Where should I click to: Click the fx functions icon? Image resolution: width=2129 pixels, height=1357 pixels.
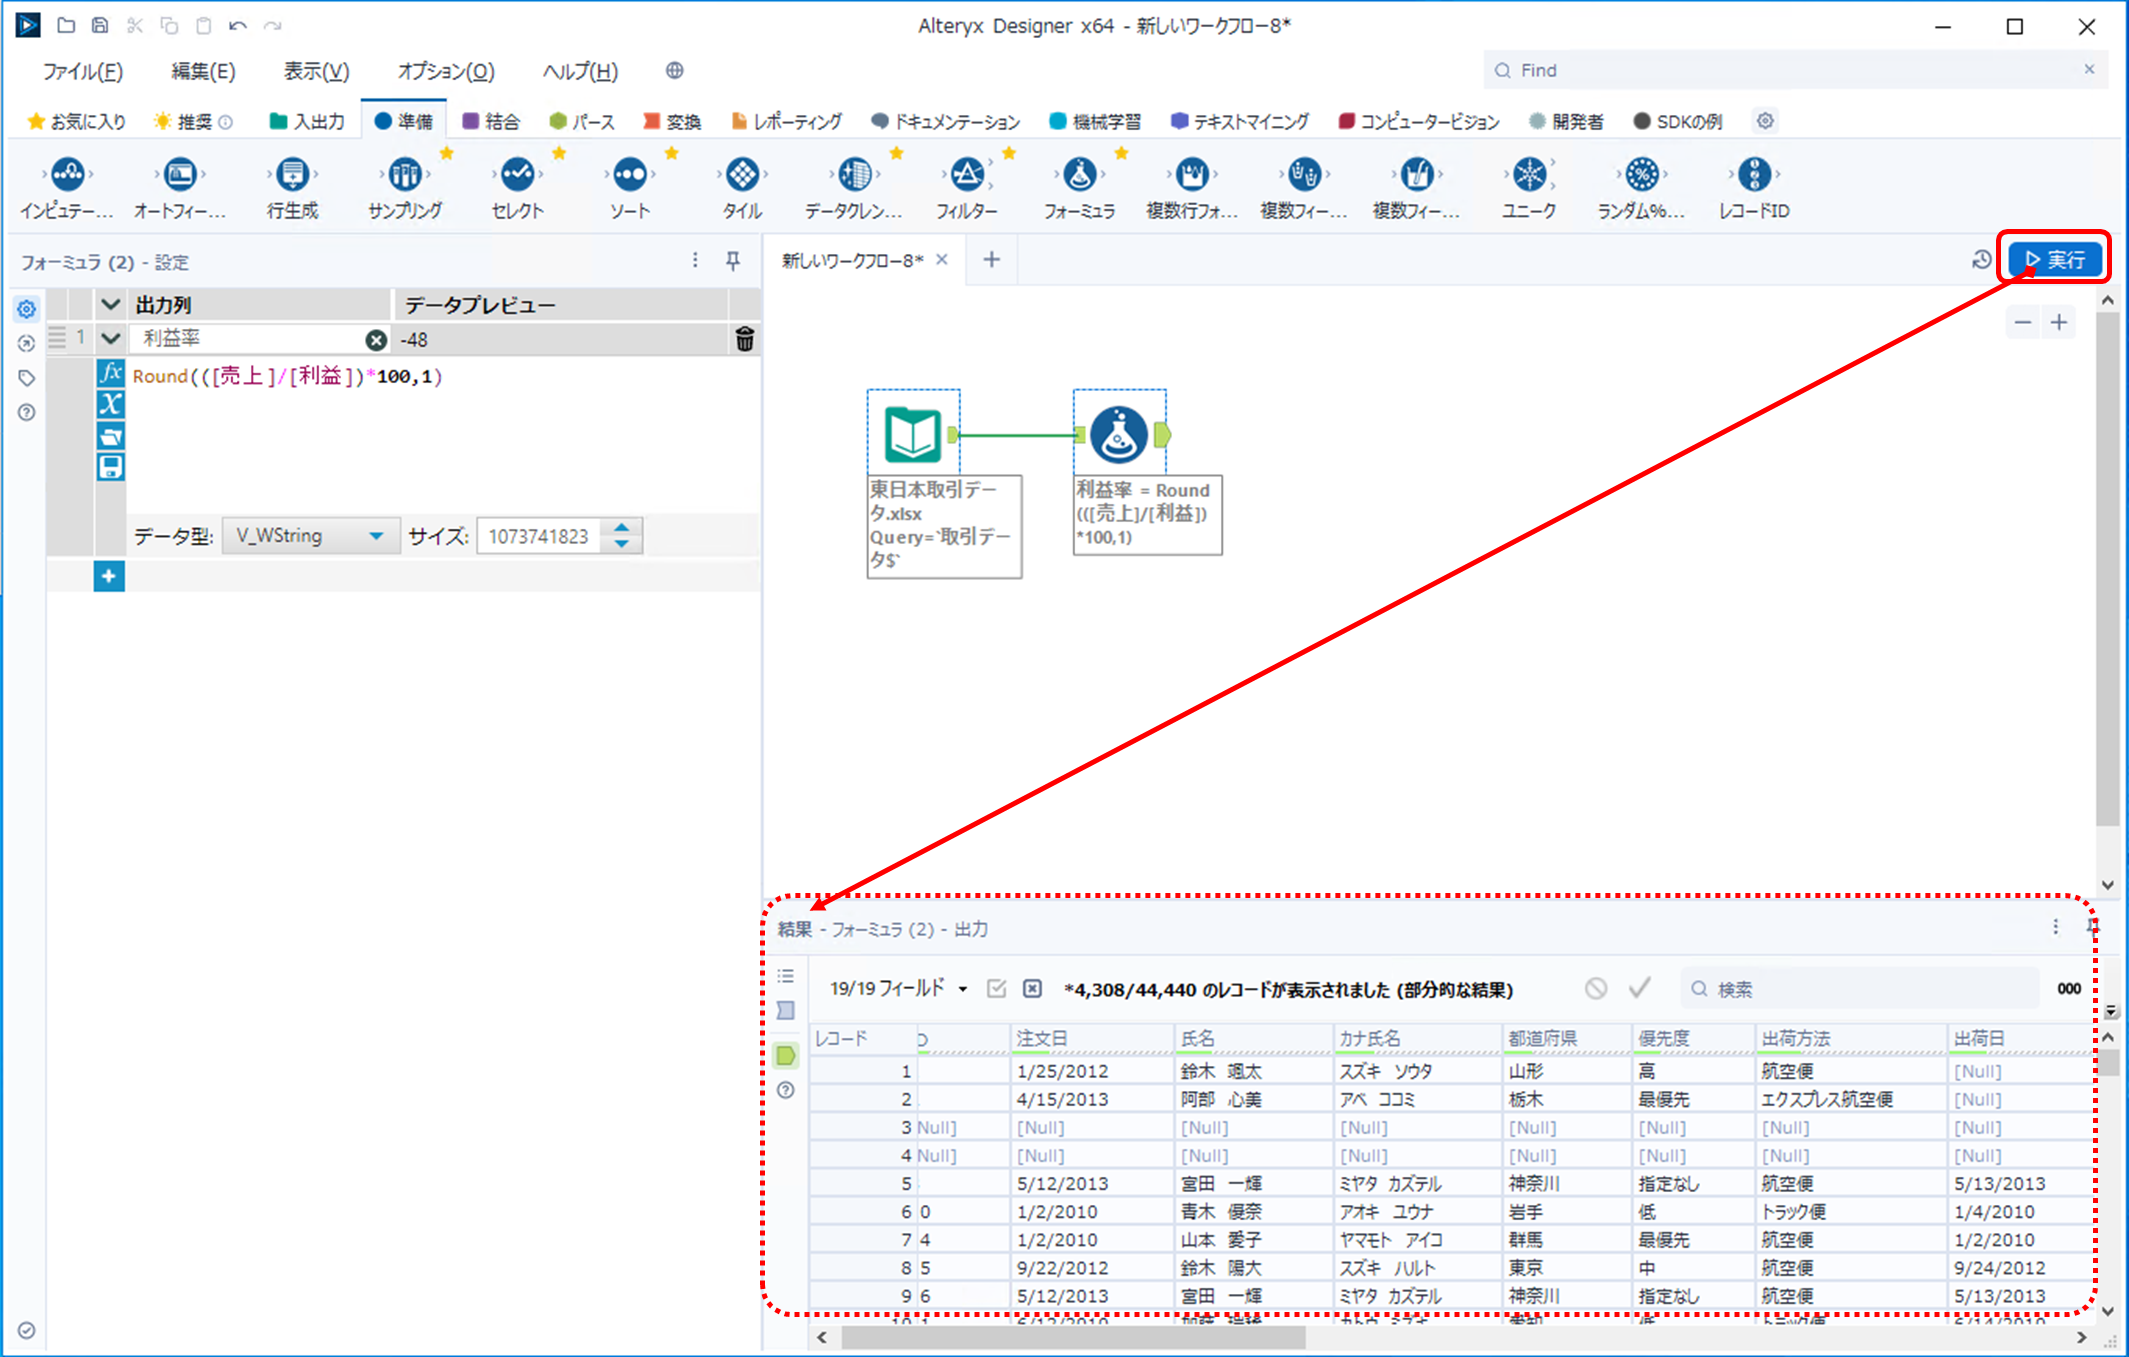tap(110, 374)
